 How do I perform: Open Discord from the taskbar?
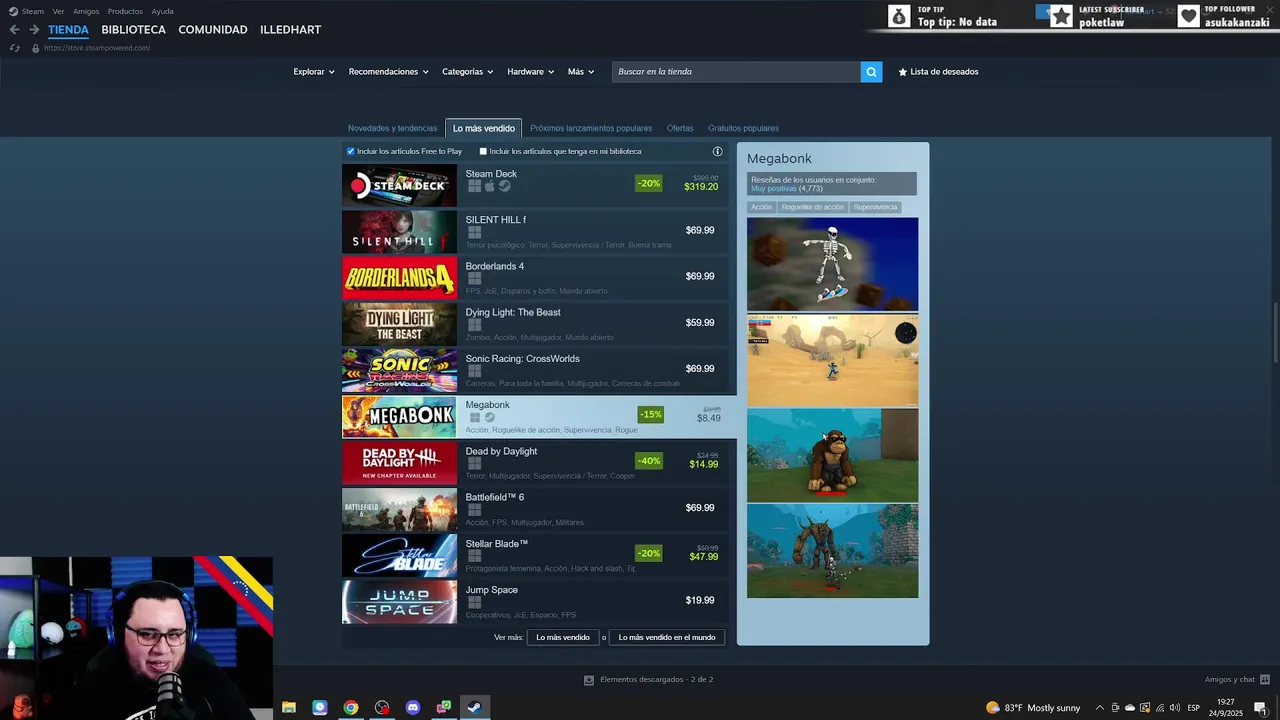click(x=413, y=707)
